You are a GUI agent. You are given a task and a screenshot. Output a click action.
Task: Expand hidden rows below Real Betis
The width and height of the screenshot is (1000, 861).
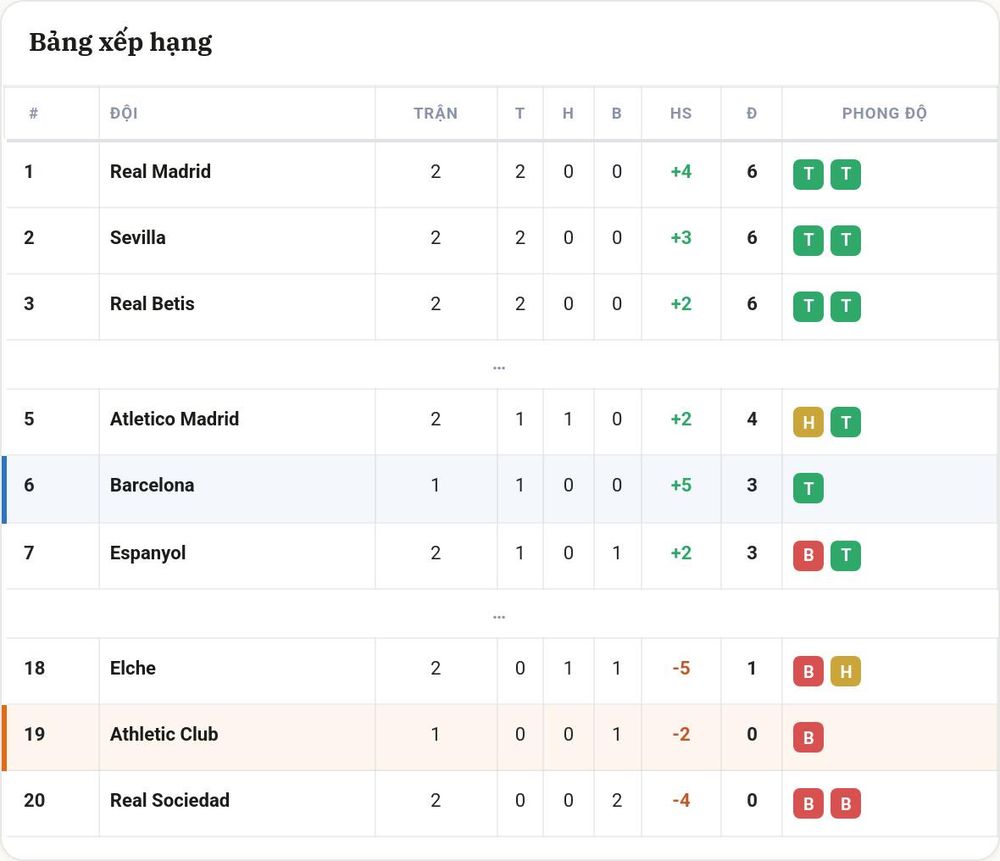499,367
